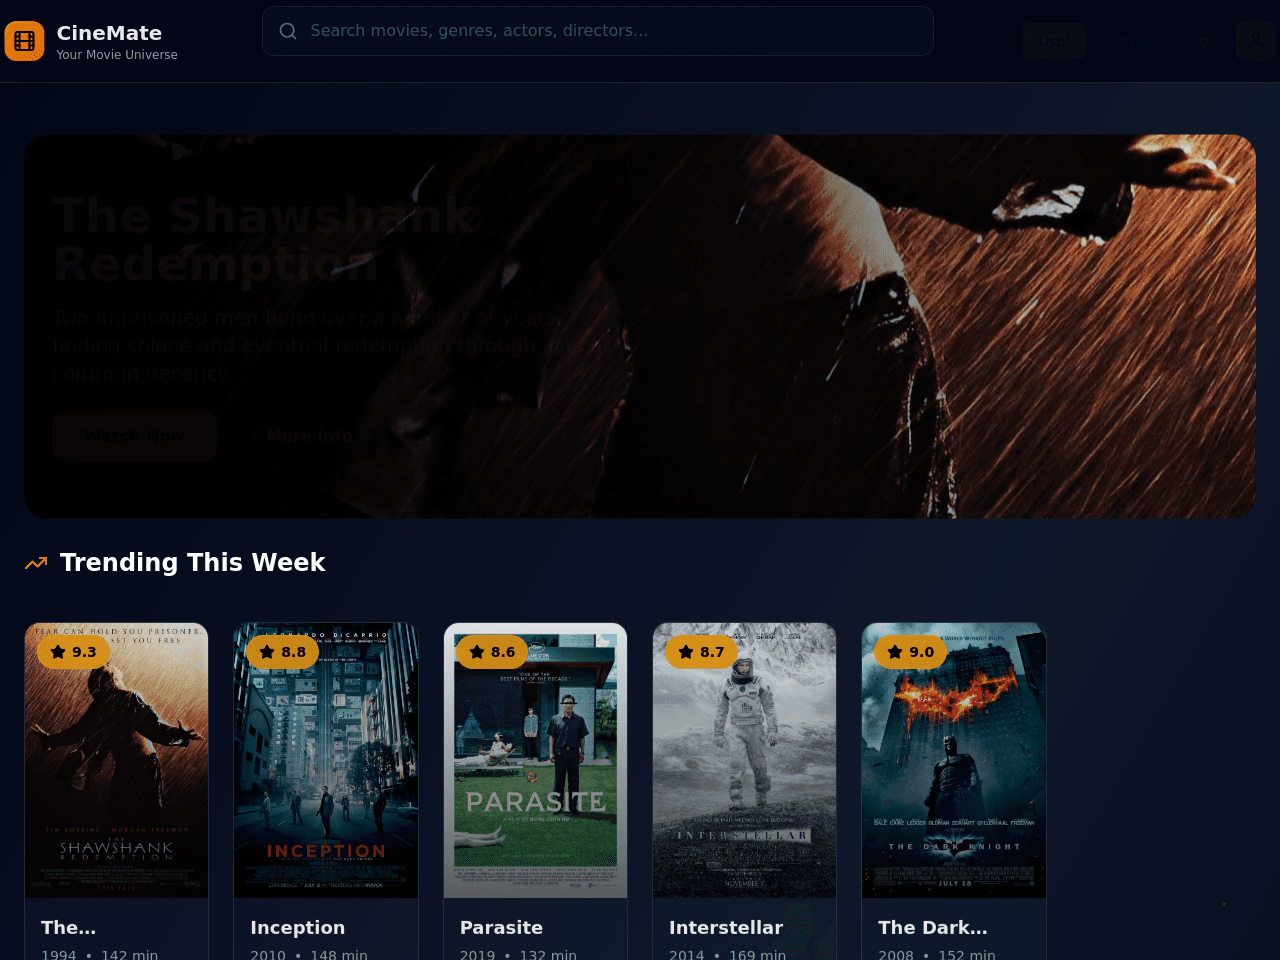
Task: Click the truncated 'The...' title under the Shawshank poster
Action: [x=69, y=928]
